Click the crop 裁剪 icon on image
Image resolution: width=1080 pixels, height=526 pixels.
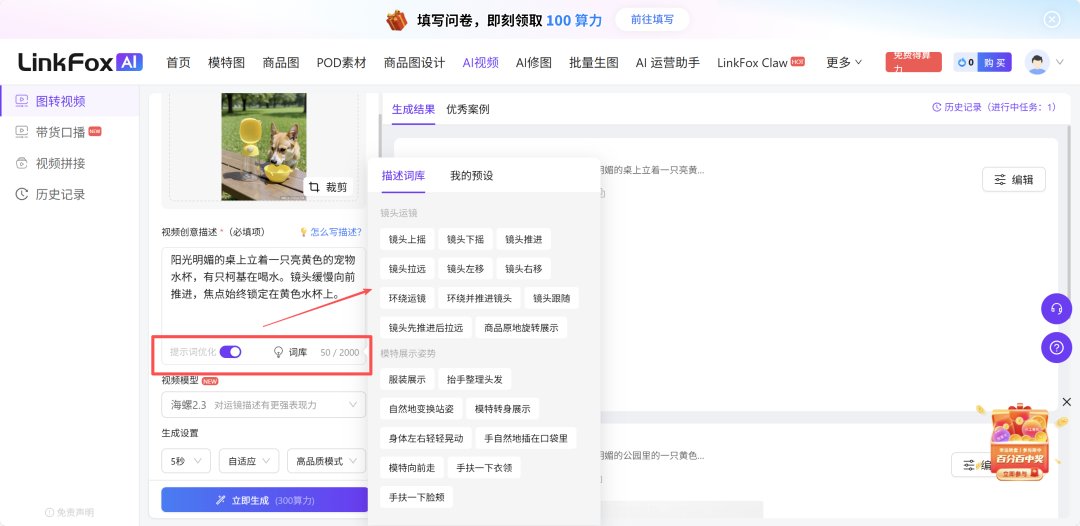pyautogui.click(x=314, y=187)
